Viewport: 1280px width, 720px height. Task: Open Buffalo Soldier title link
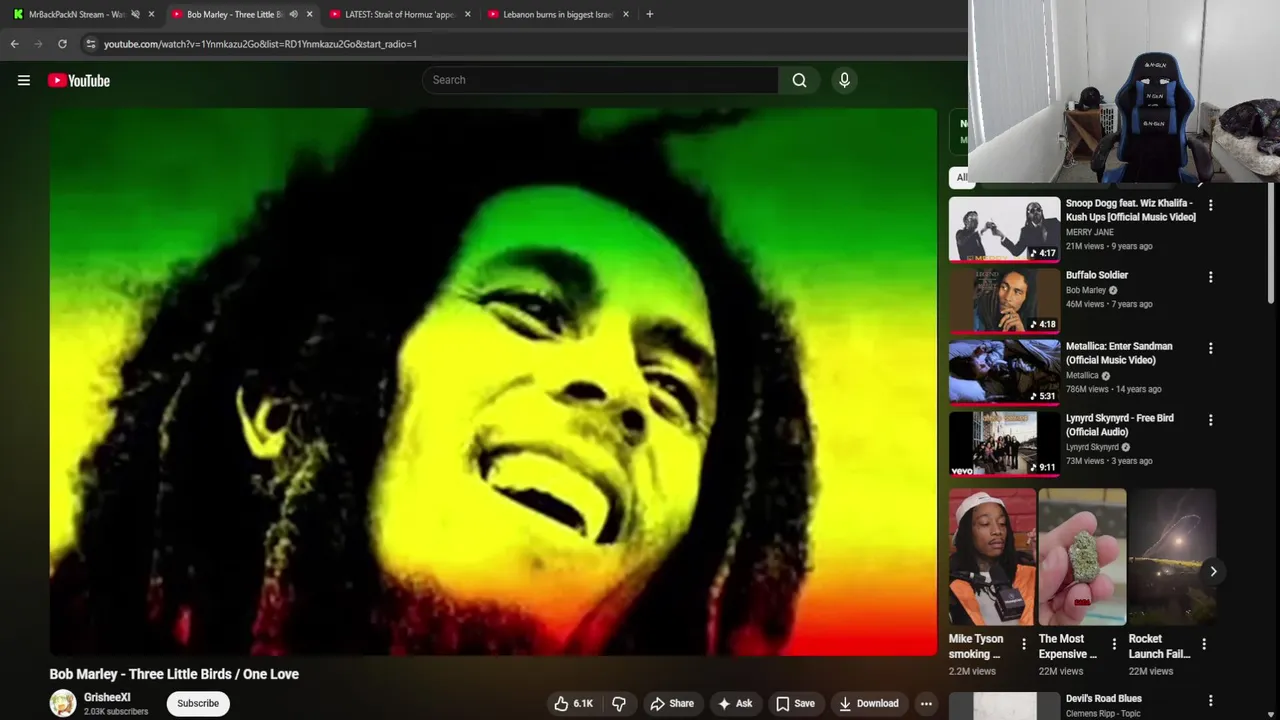tap(1097, 275)
